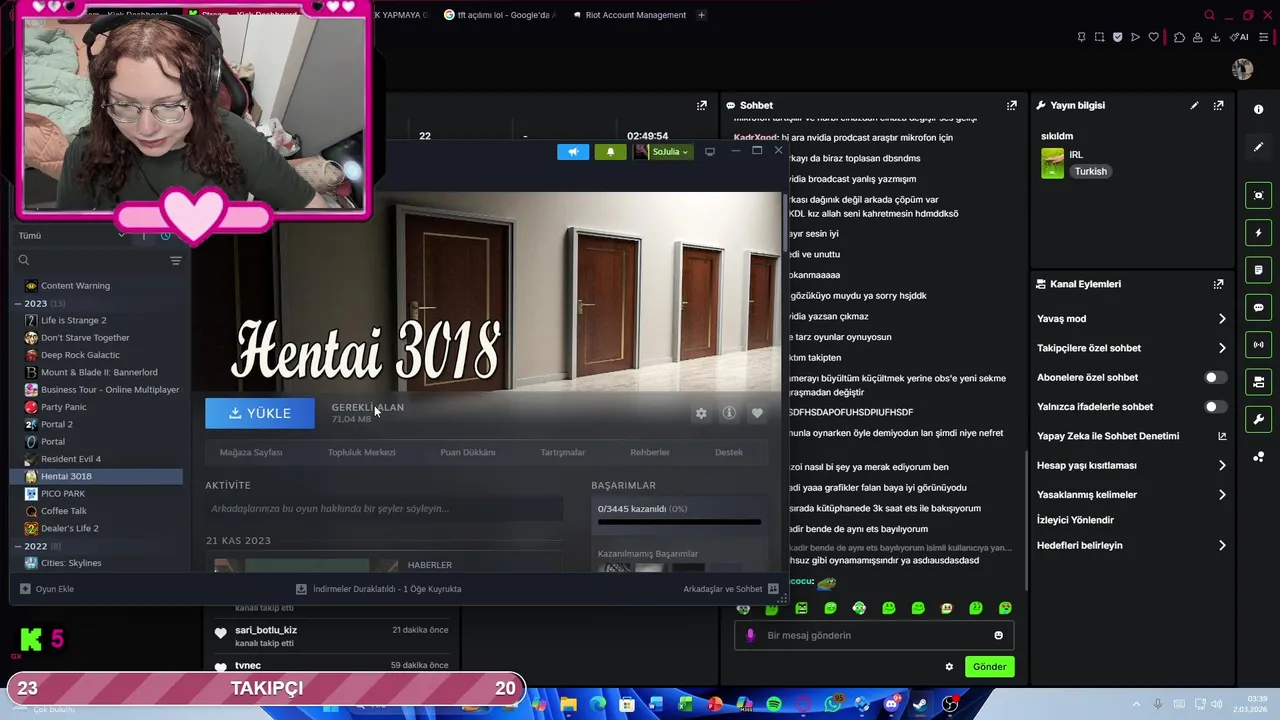Click the purple microphone icon in chat input

pos(751,635)
